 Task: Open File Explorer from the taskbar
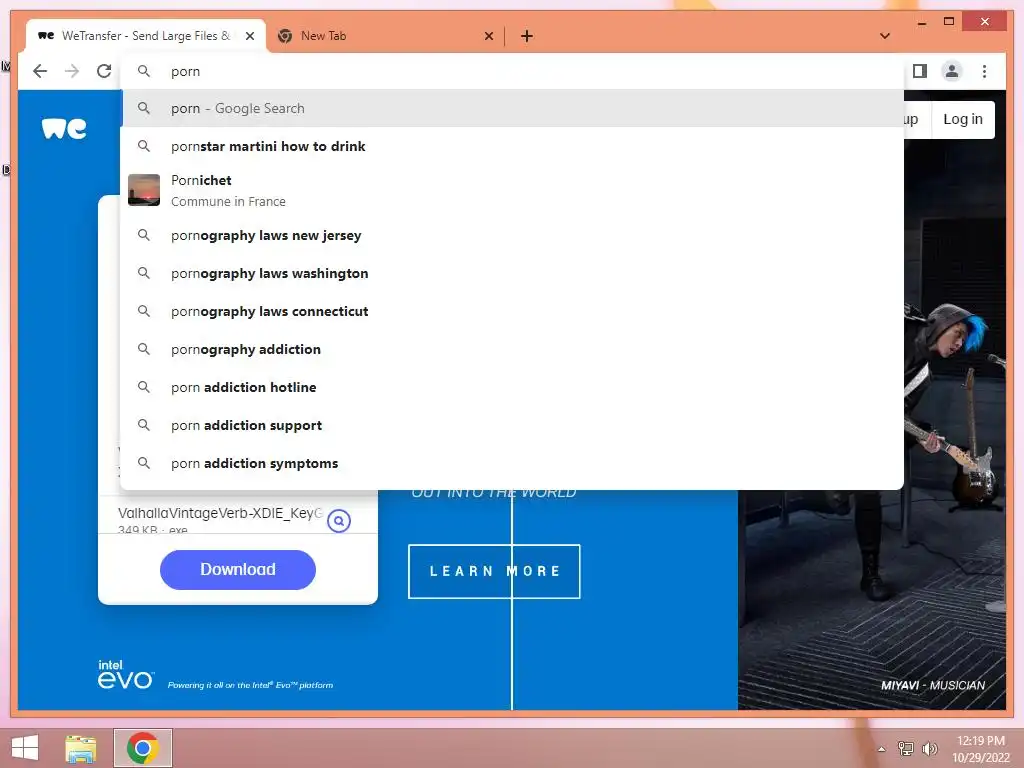81,748
